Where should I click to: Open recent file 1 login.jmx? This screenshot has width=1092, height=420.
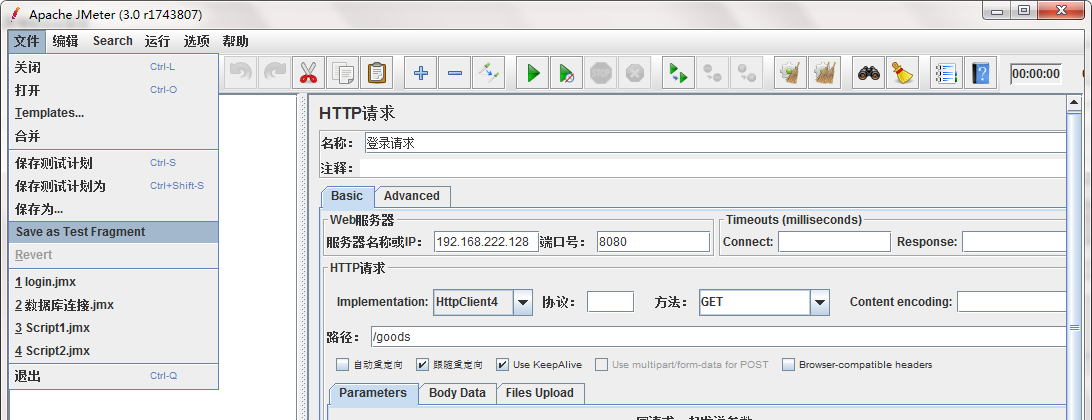pyautogui.click(x=114, y=282)
